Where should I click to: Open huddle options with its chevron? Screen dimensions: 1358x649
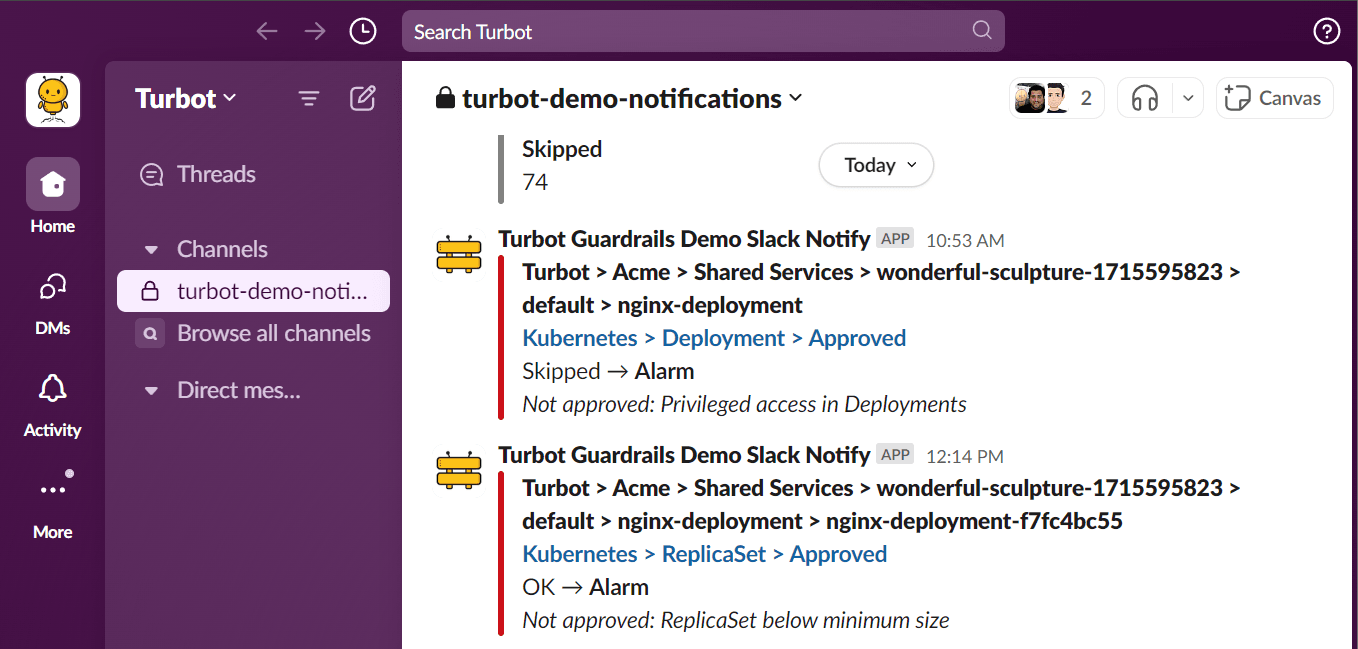(1188, 97)
